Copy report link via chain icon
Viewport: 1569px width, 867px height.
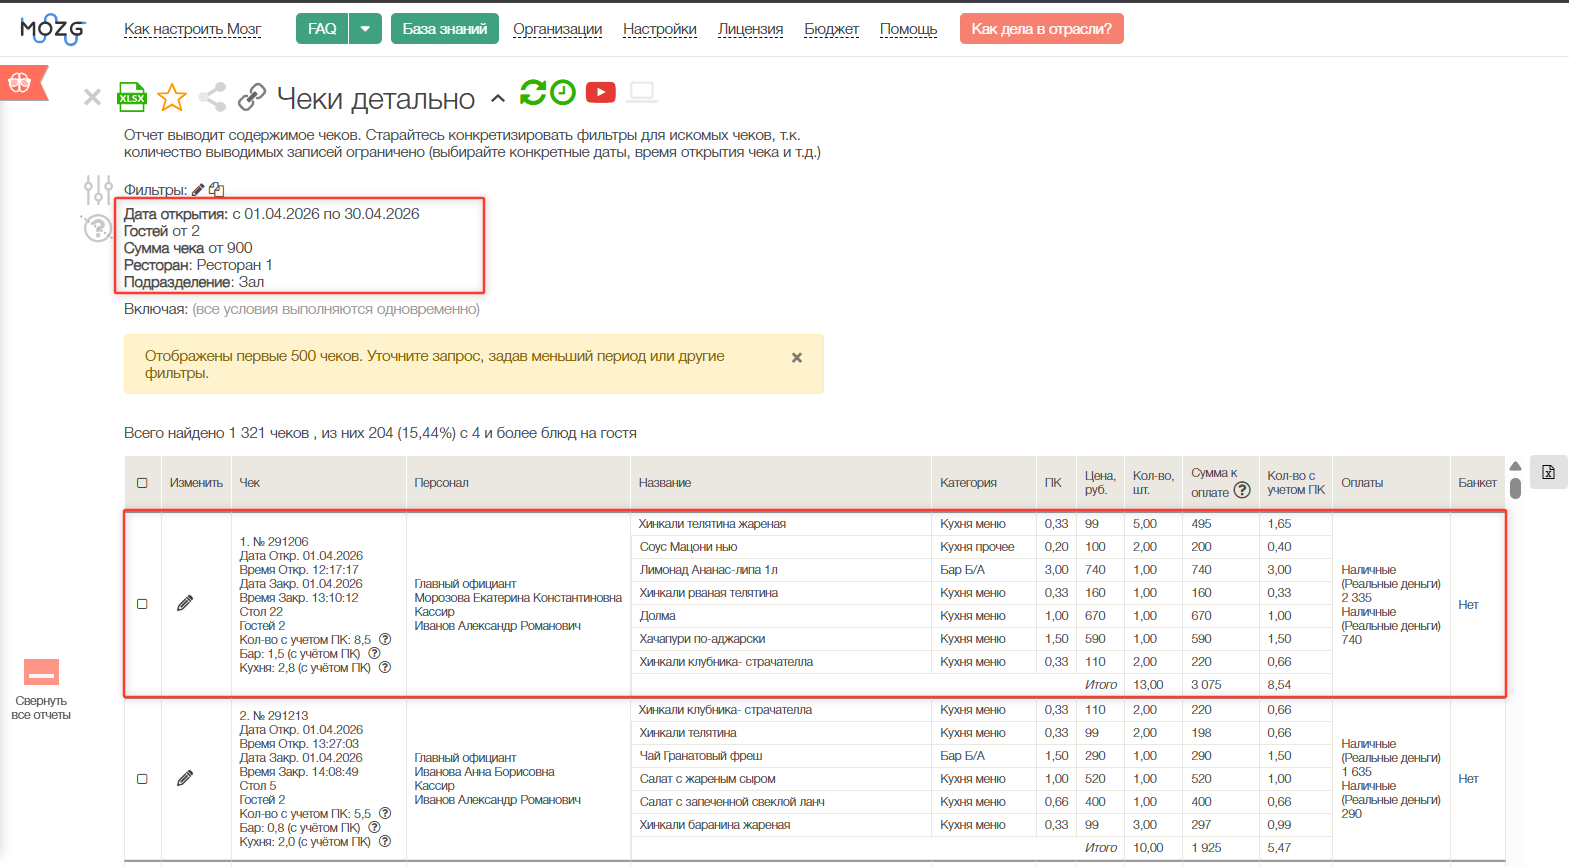pyautogui.click(x=252, y=97)
